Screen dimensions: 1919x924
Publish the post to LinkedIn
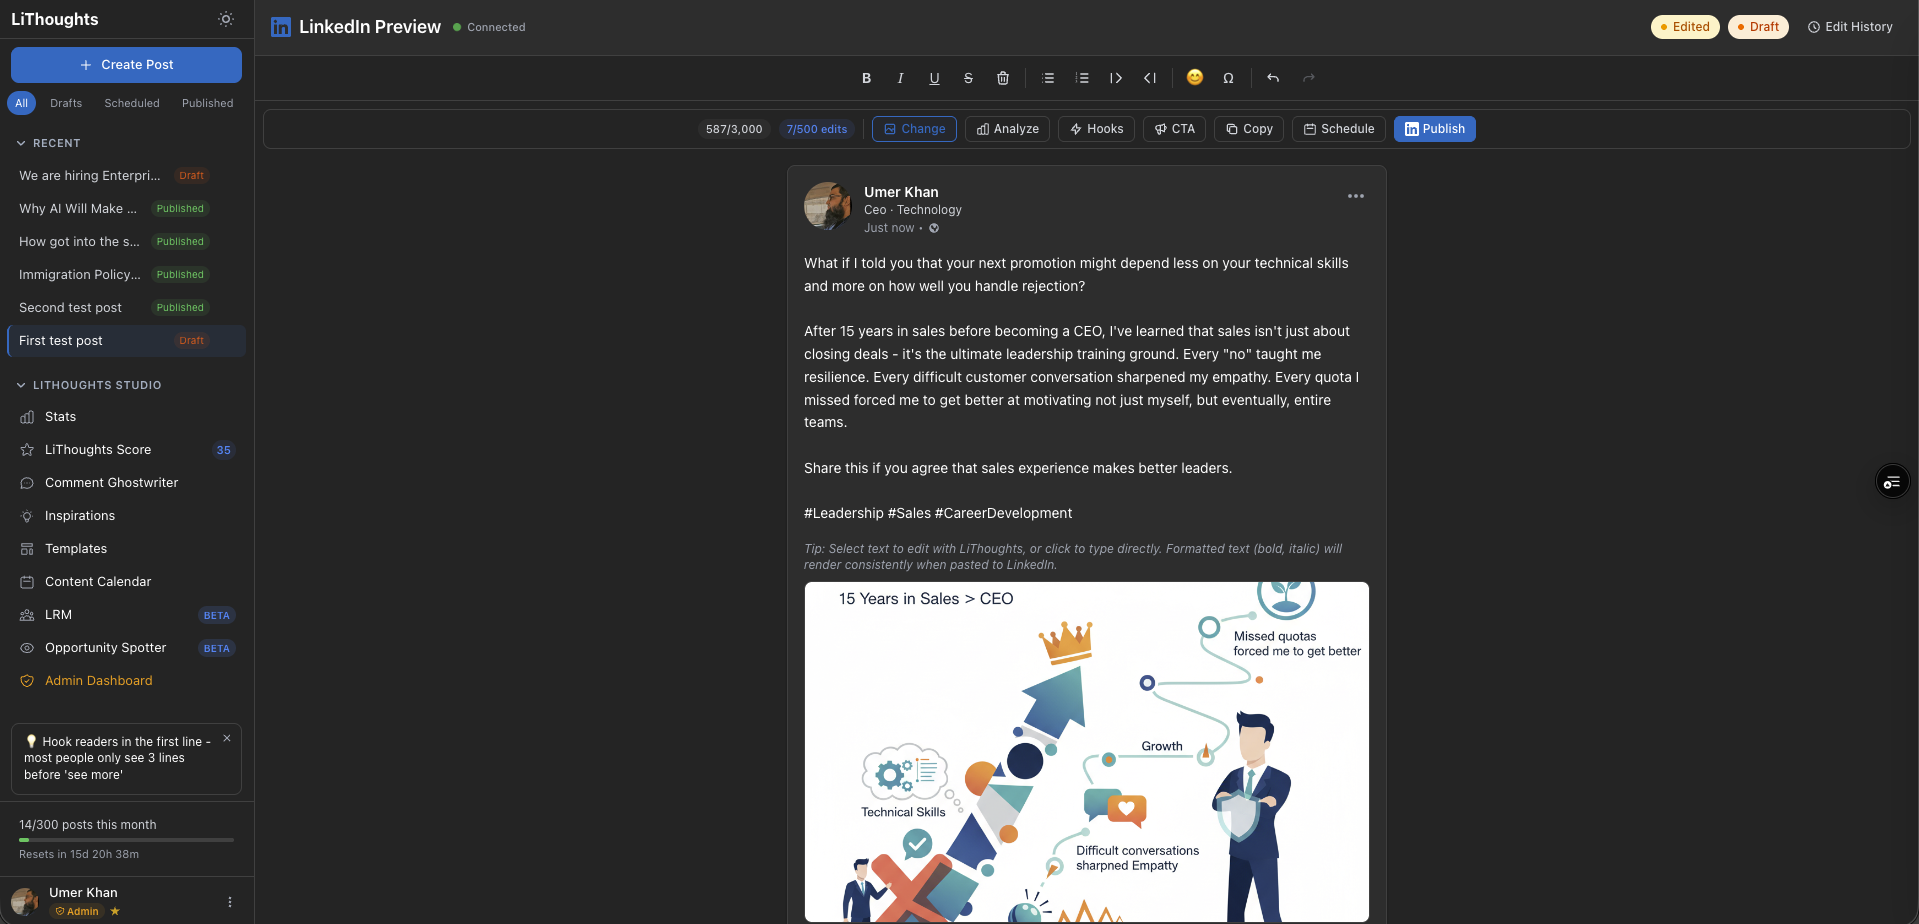point(1434,128)
